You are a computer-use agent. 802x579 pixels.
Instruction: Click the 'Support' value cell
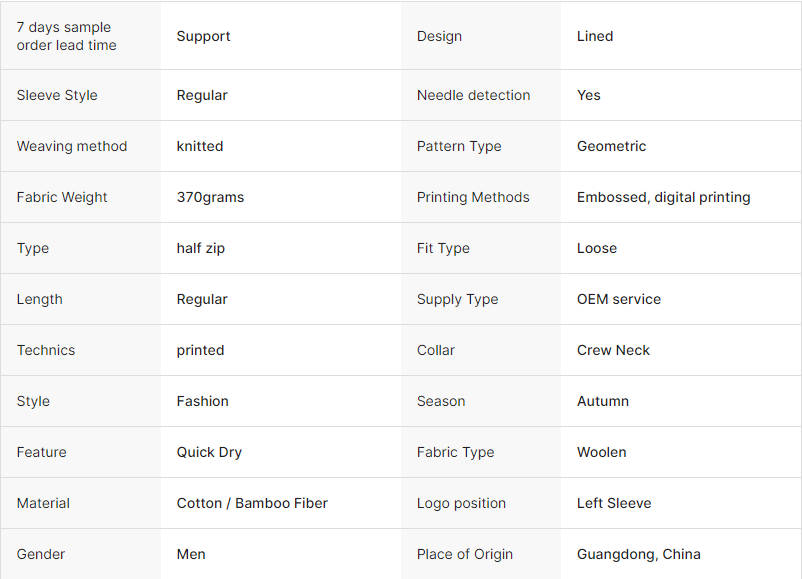[x=203, y=36]
